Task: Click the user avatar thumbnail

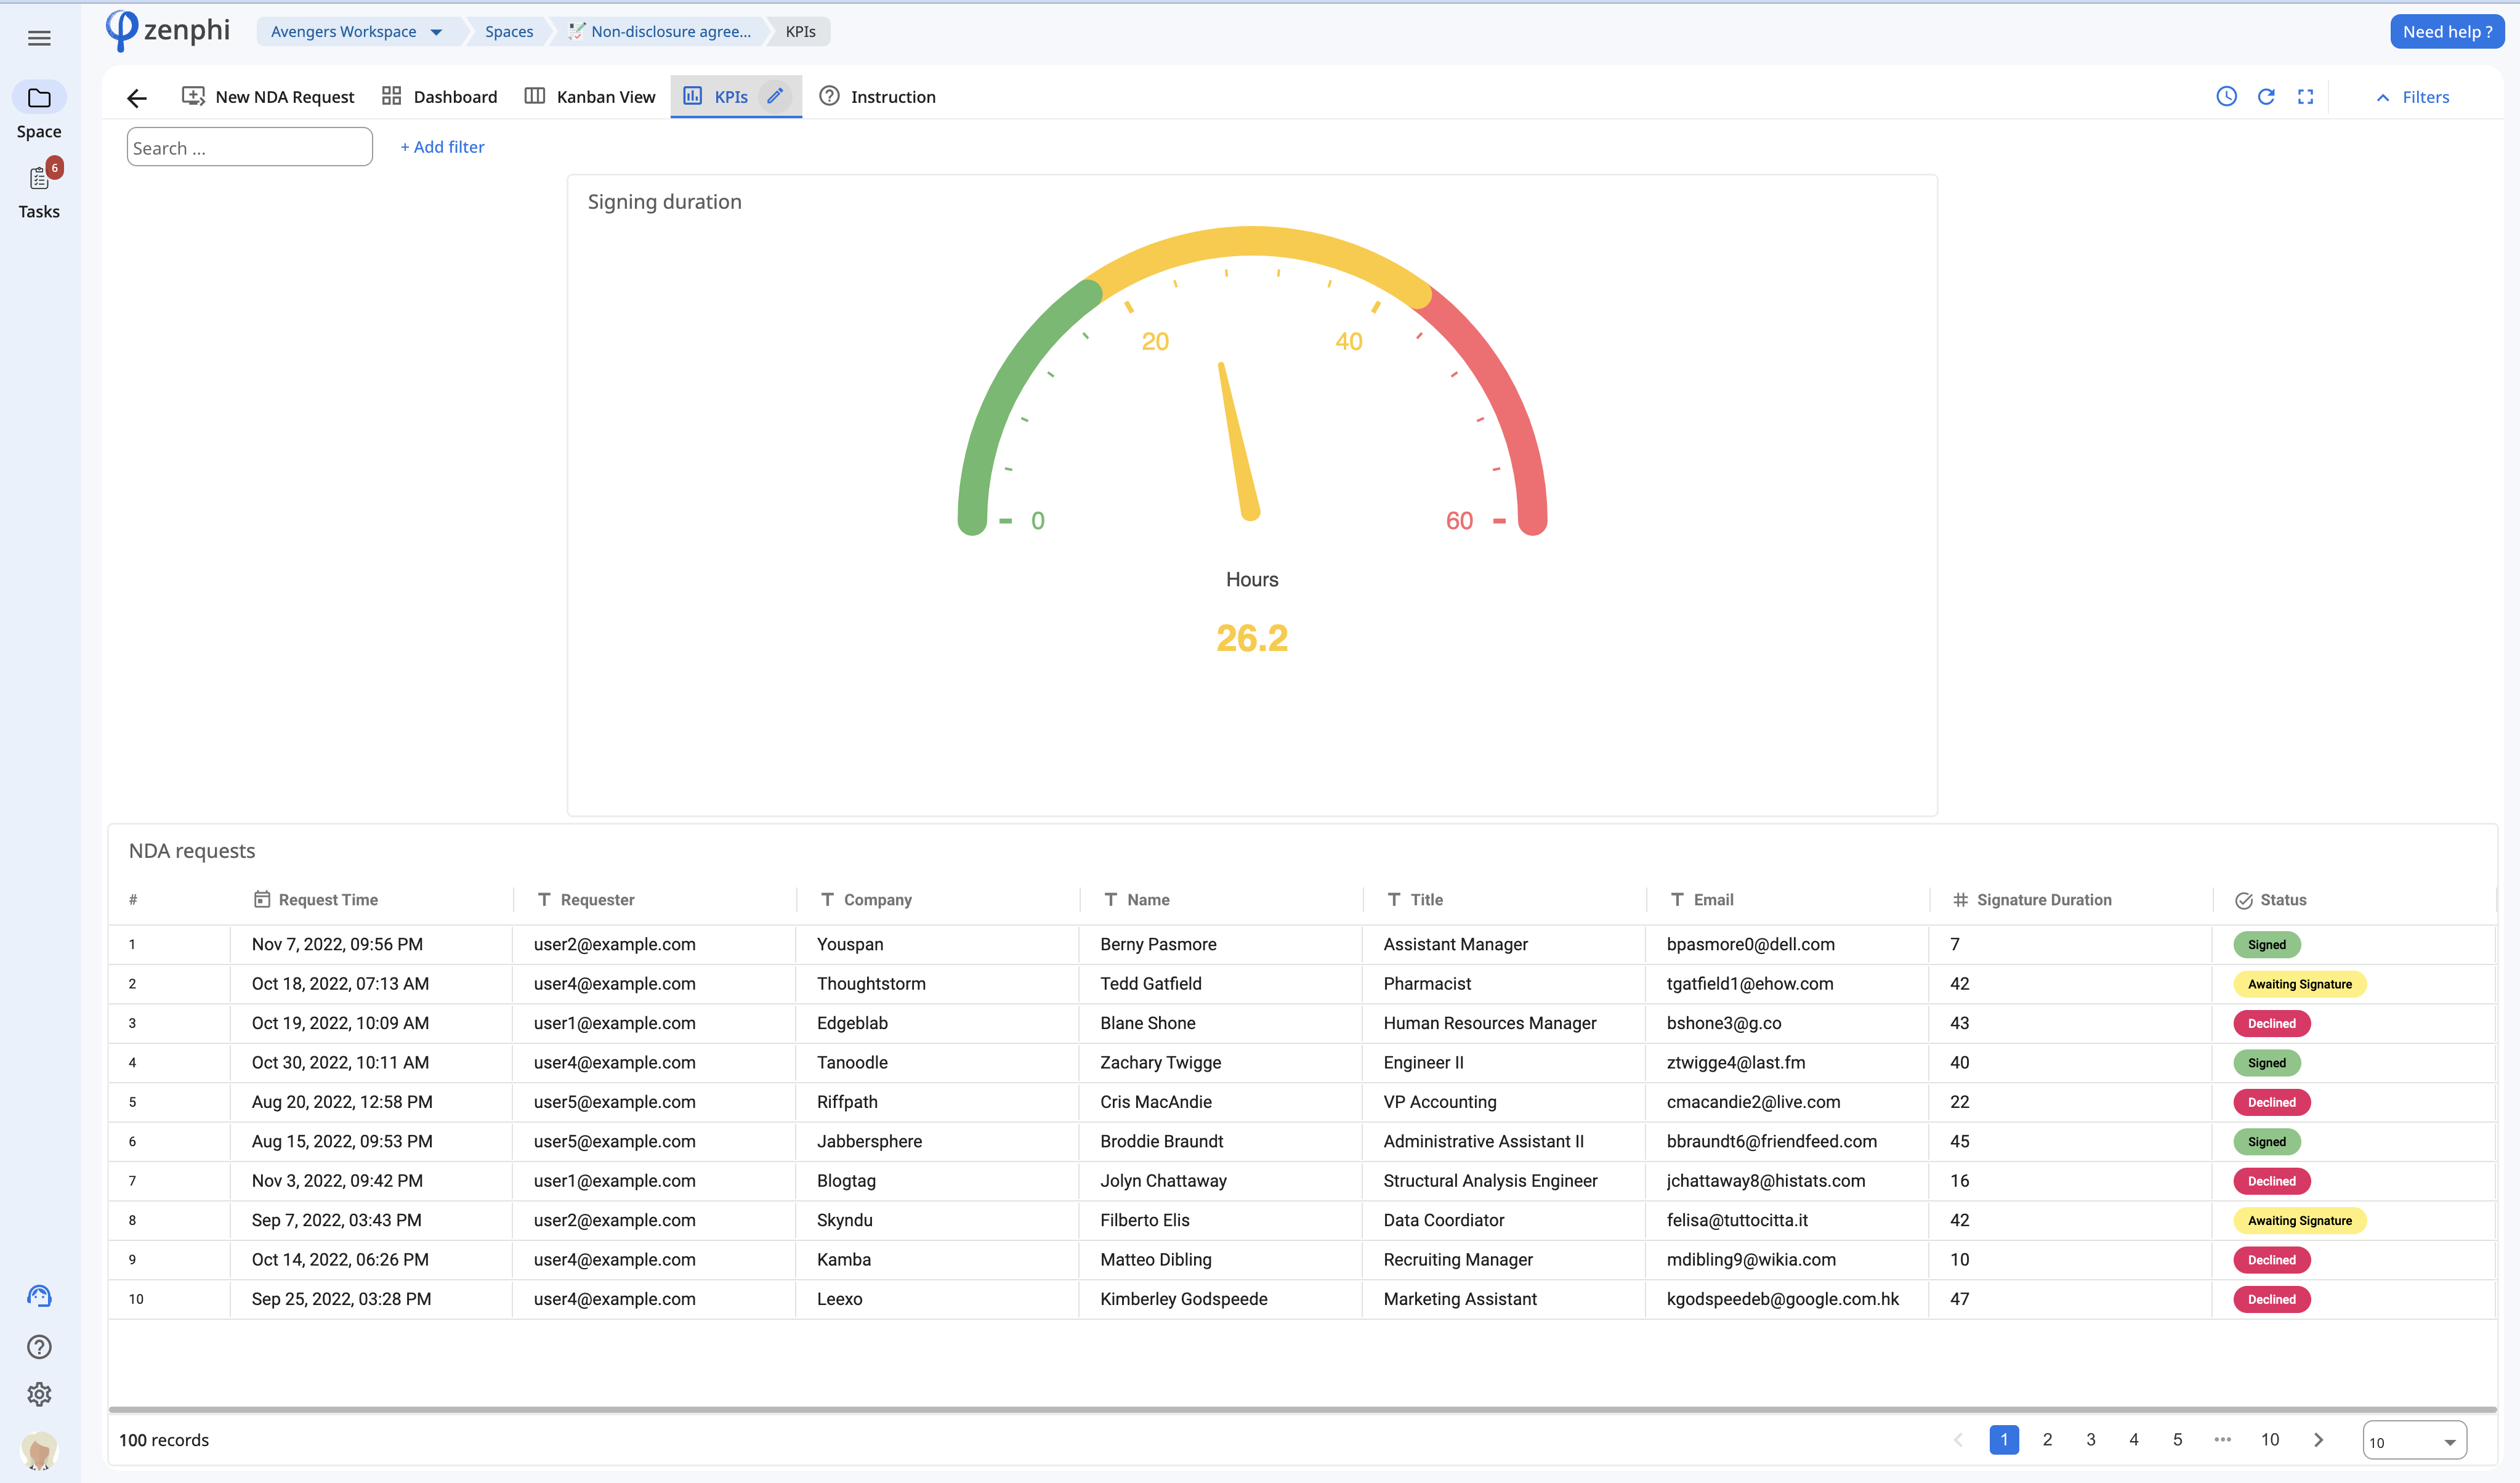Action: coord(39,1449)
